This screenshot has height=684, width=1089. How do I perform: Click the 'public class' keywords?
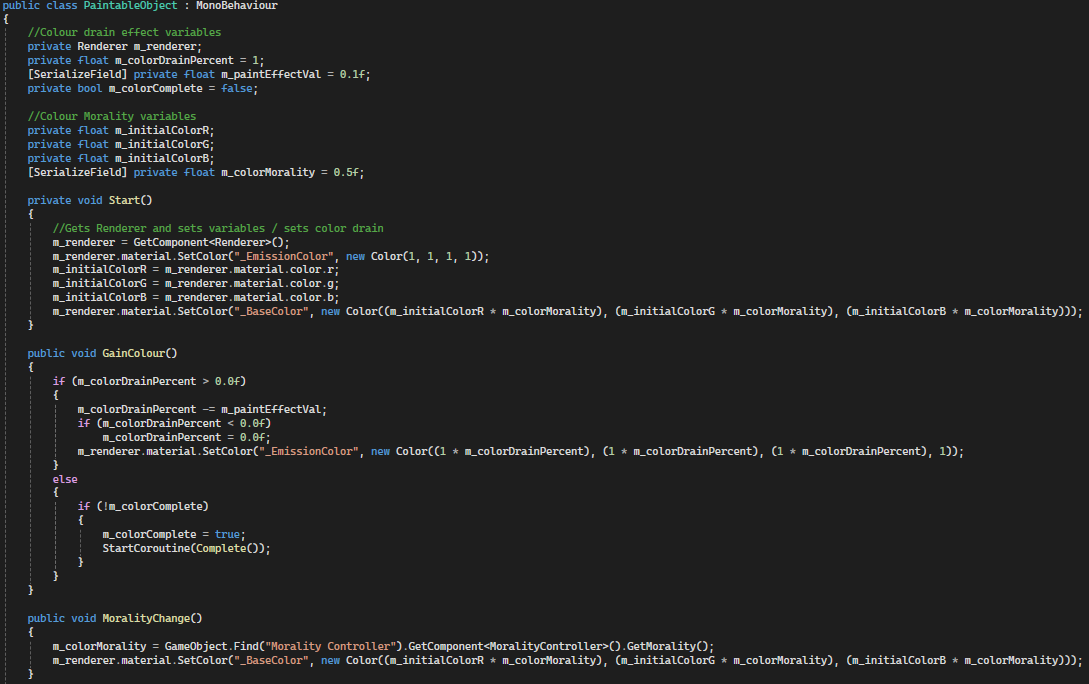coord(40,6)
